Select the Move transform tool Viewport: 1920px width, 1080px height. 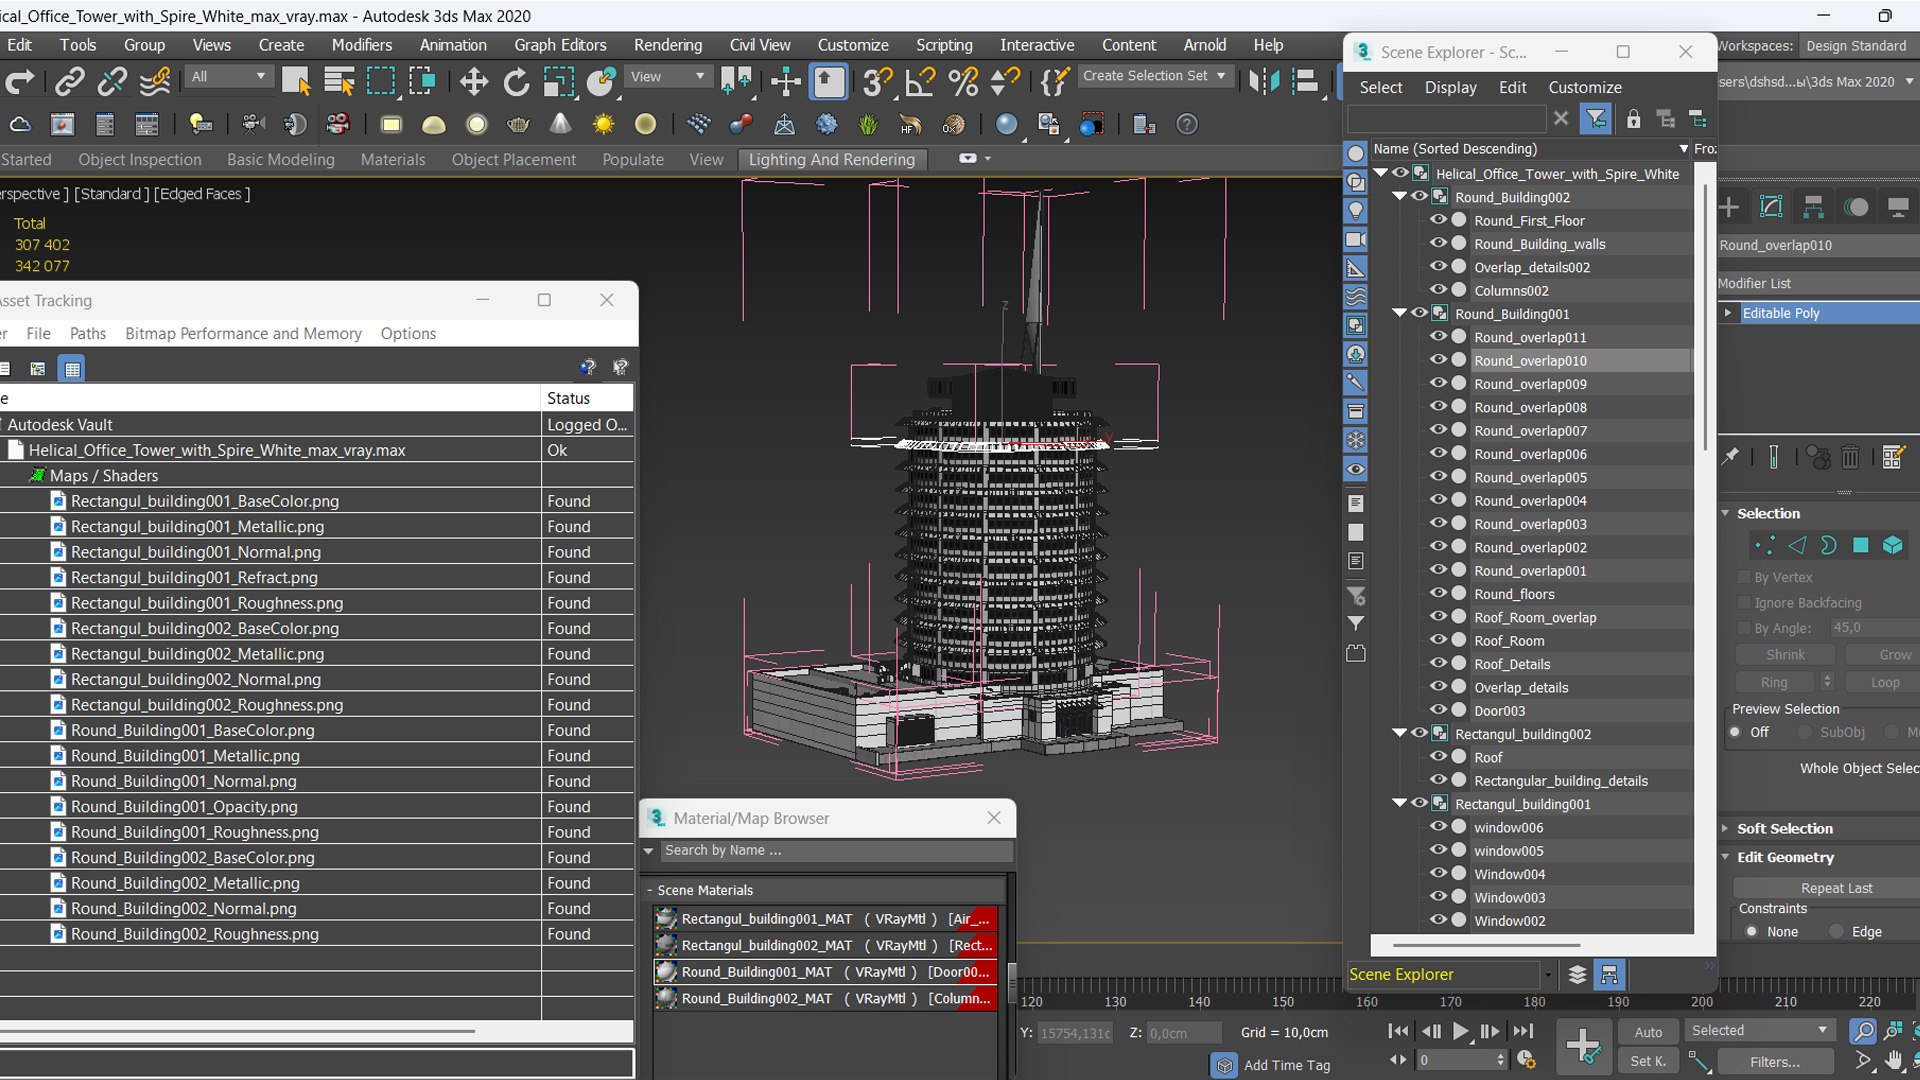tap(474, 82)
